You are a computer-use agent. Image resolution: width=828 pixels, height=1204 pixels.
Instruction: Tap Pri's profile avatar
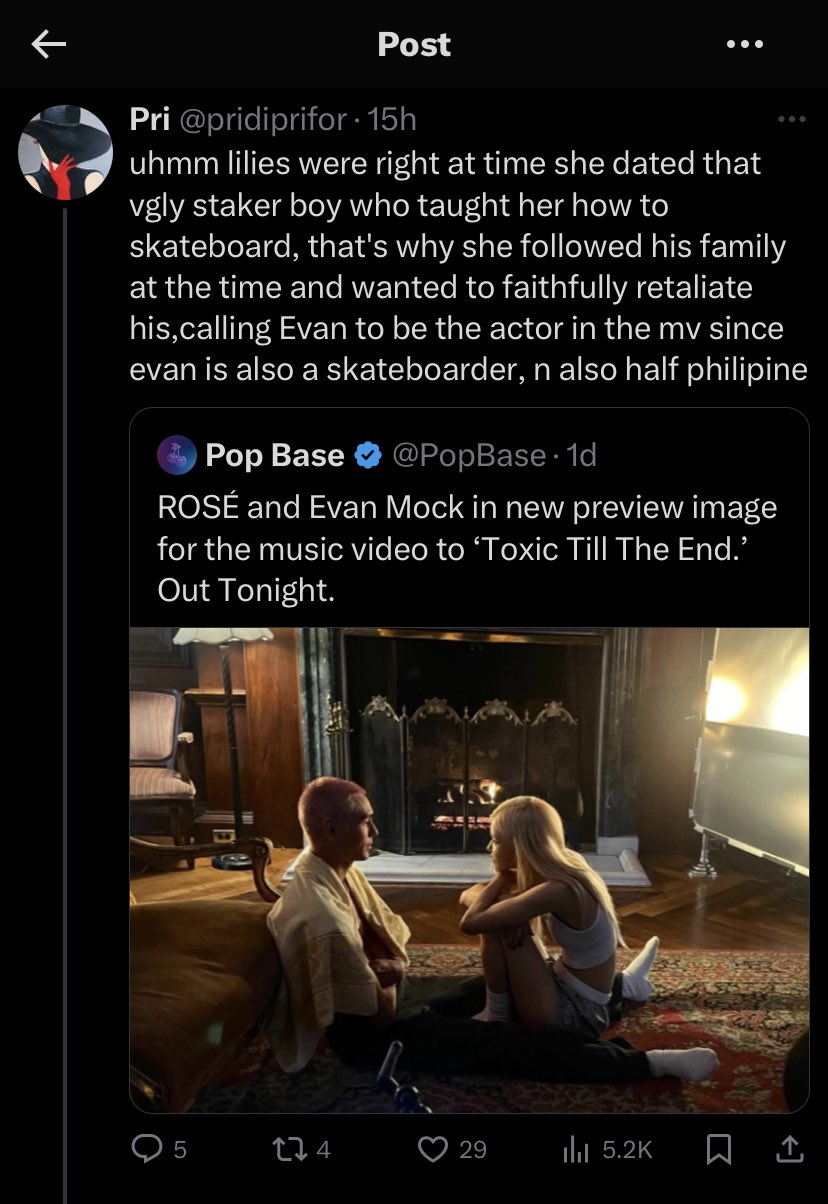(66, 153)
